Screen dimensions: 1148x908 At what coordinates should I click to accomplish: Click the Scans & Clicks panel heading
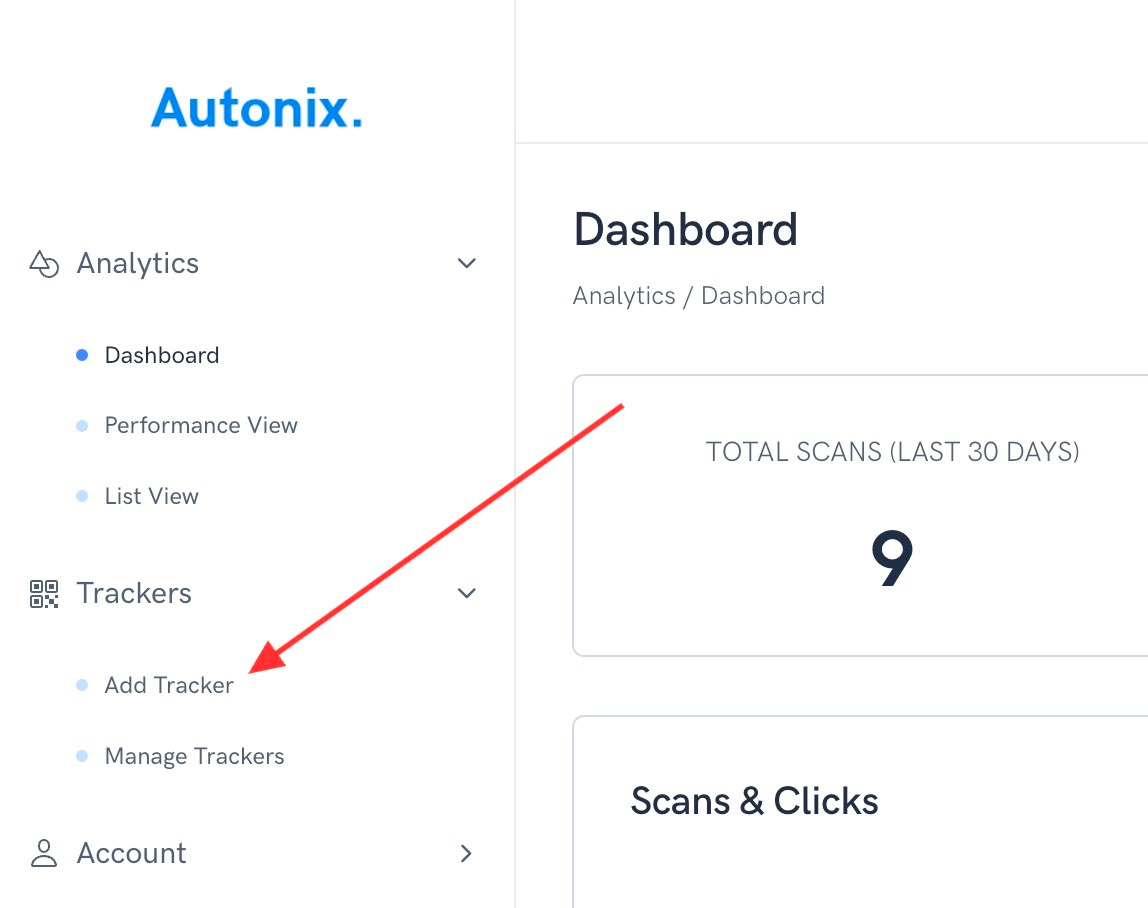tap(754, 800)
